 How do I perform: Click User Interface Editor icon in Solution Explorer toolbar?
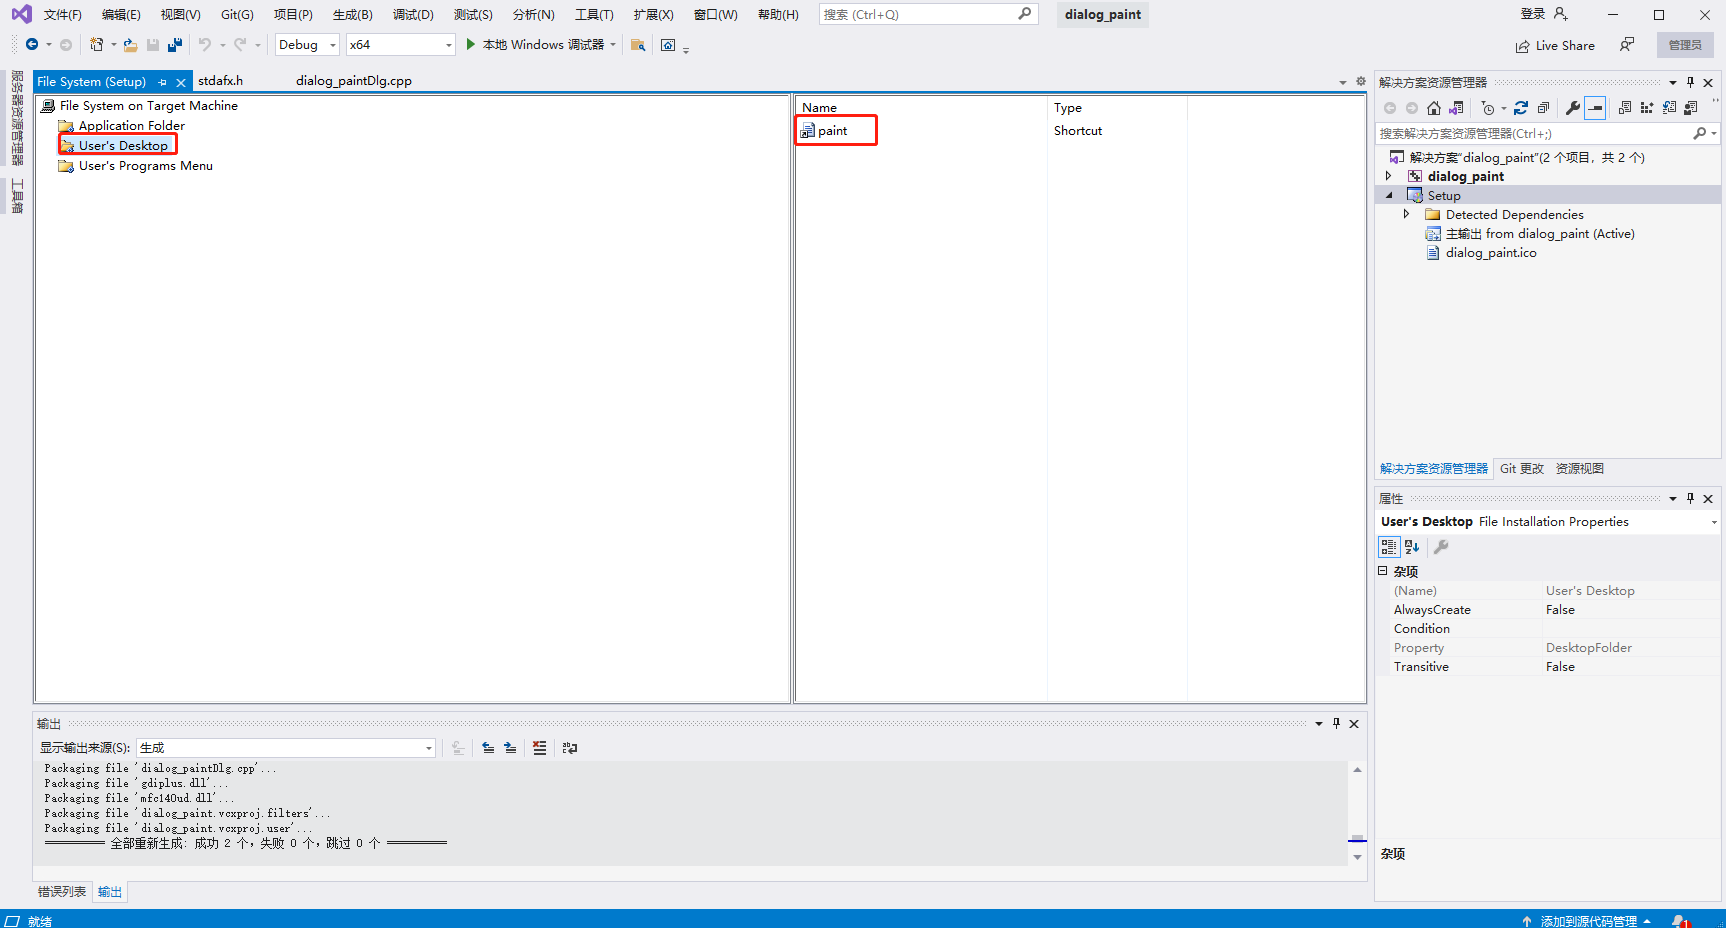(x=1691, y=108)
